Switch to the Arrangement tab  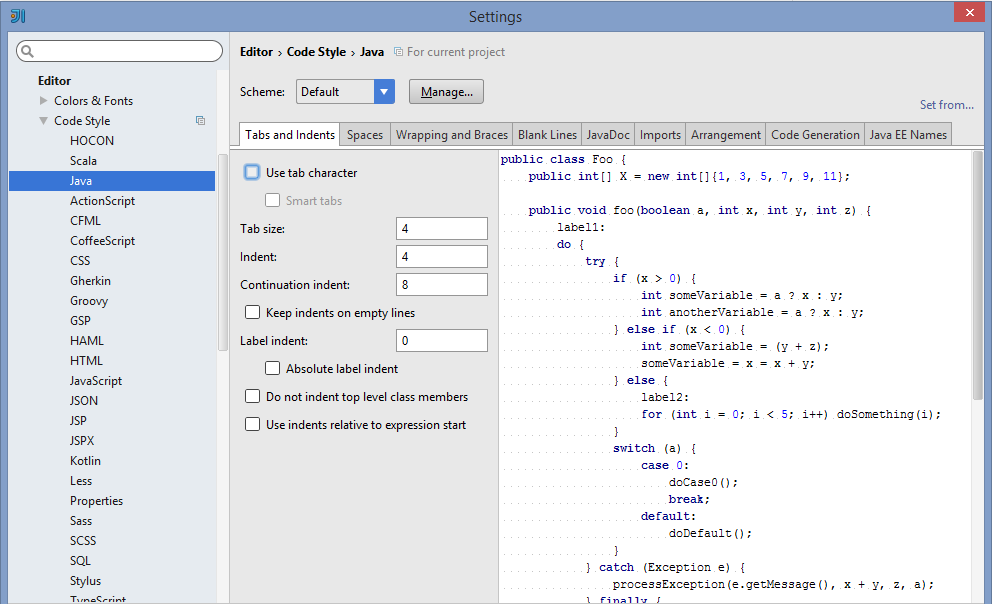726,135
